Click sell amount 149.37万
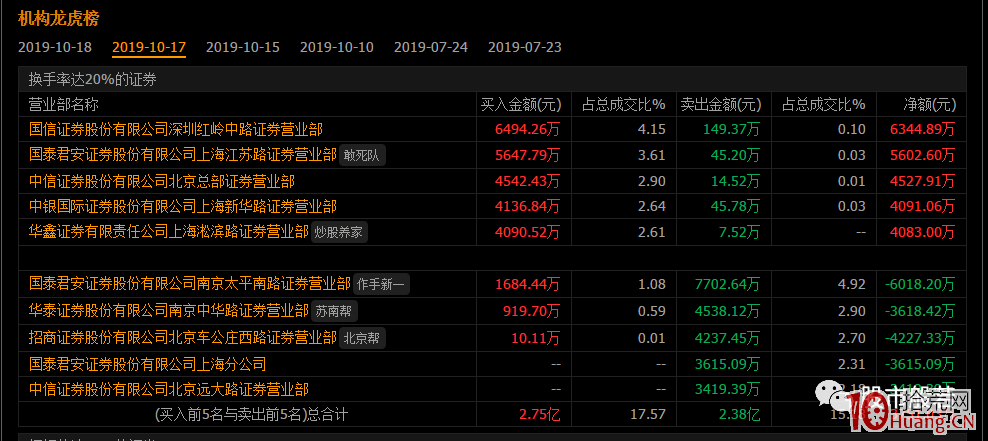The image size is (988, 441). [x=731, y=130]
